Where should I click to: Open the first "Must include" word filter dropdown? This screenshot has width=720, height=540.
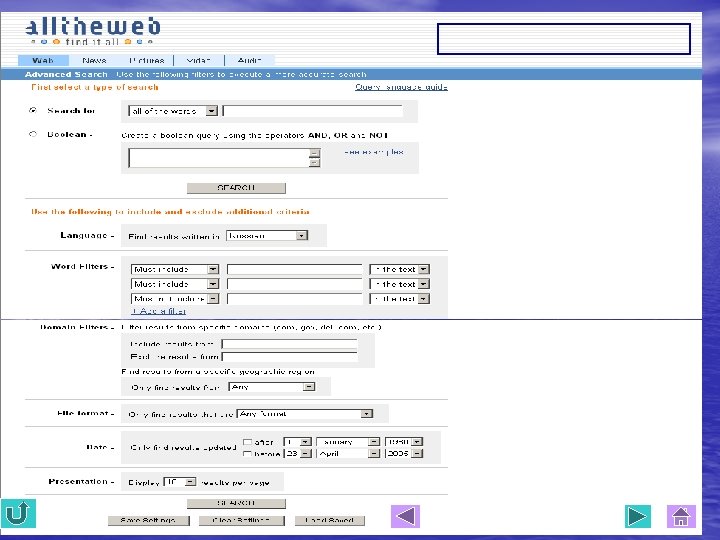pyautogui.click(x=175, y=270)
